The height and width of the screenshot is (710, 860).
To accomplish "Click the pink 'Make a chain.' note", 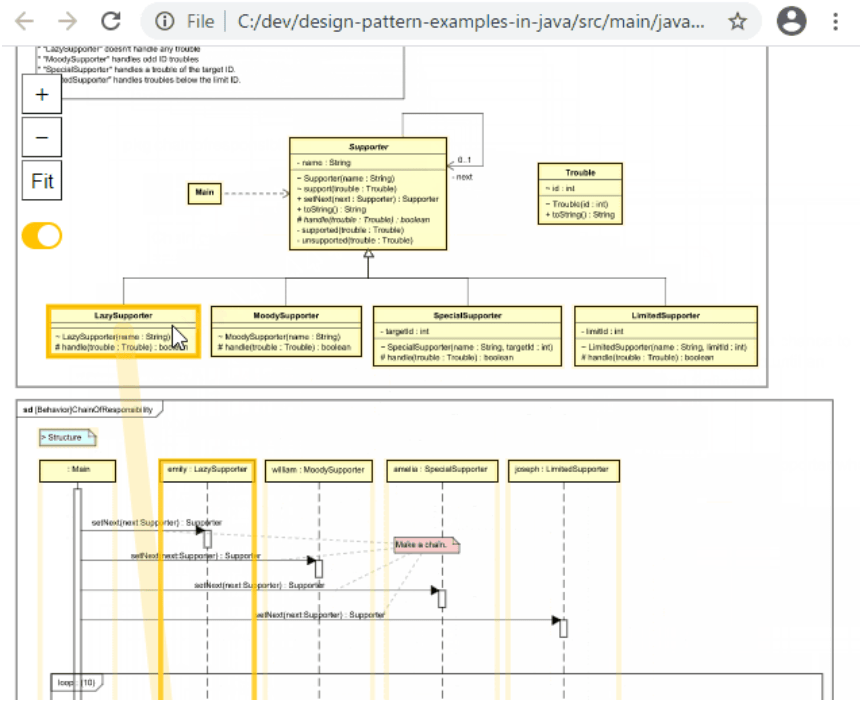I will pyautogui.click(x=426, y=545).
